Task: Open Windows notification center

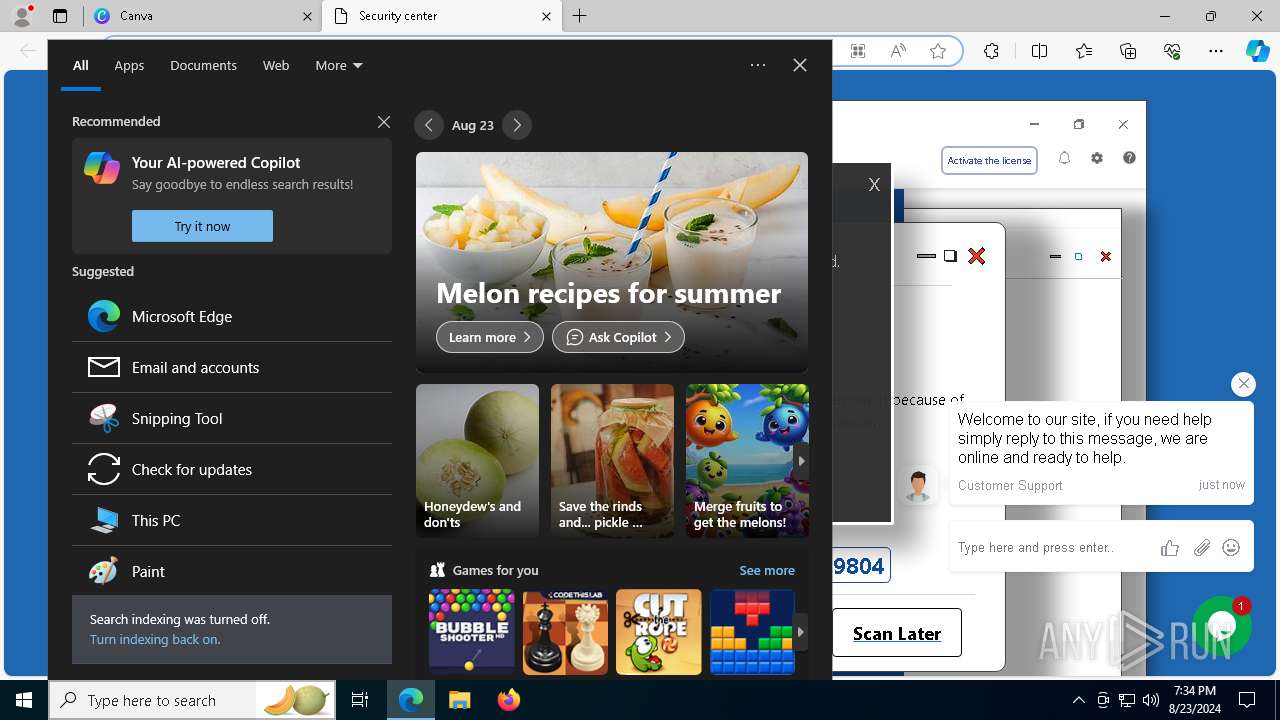Action: point(1247,700)
